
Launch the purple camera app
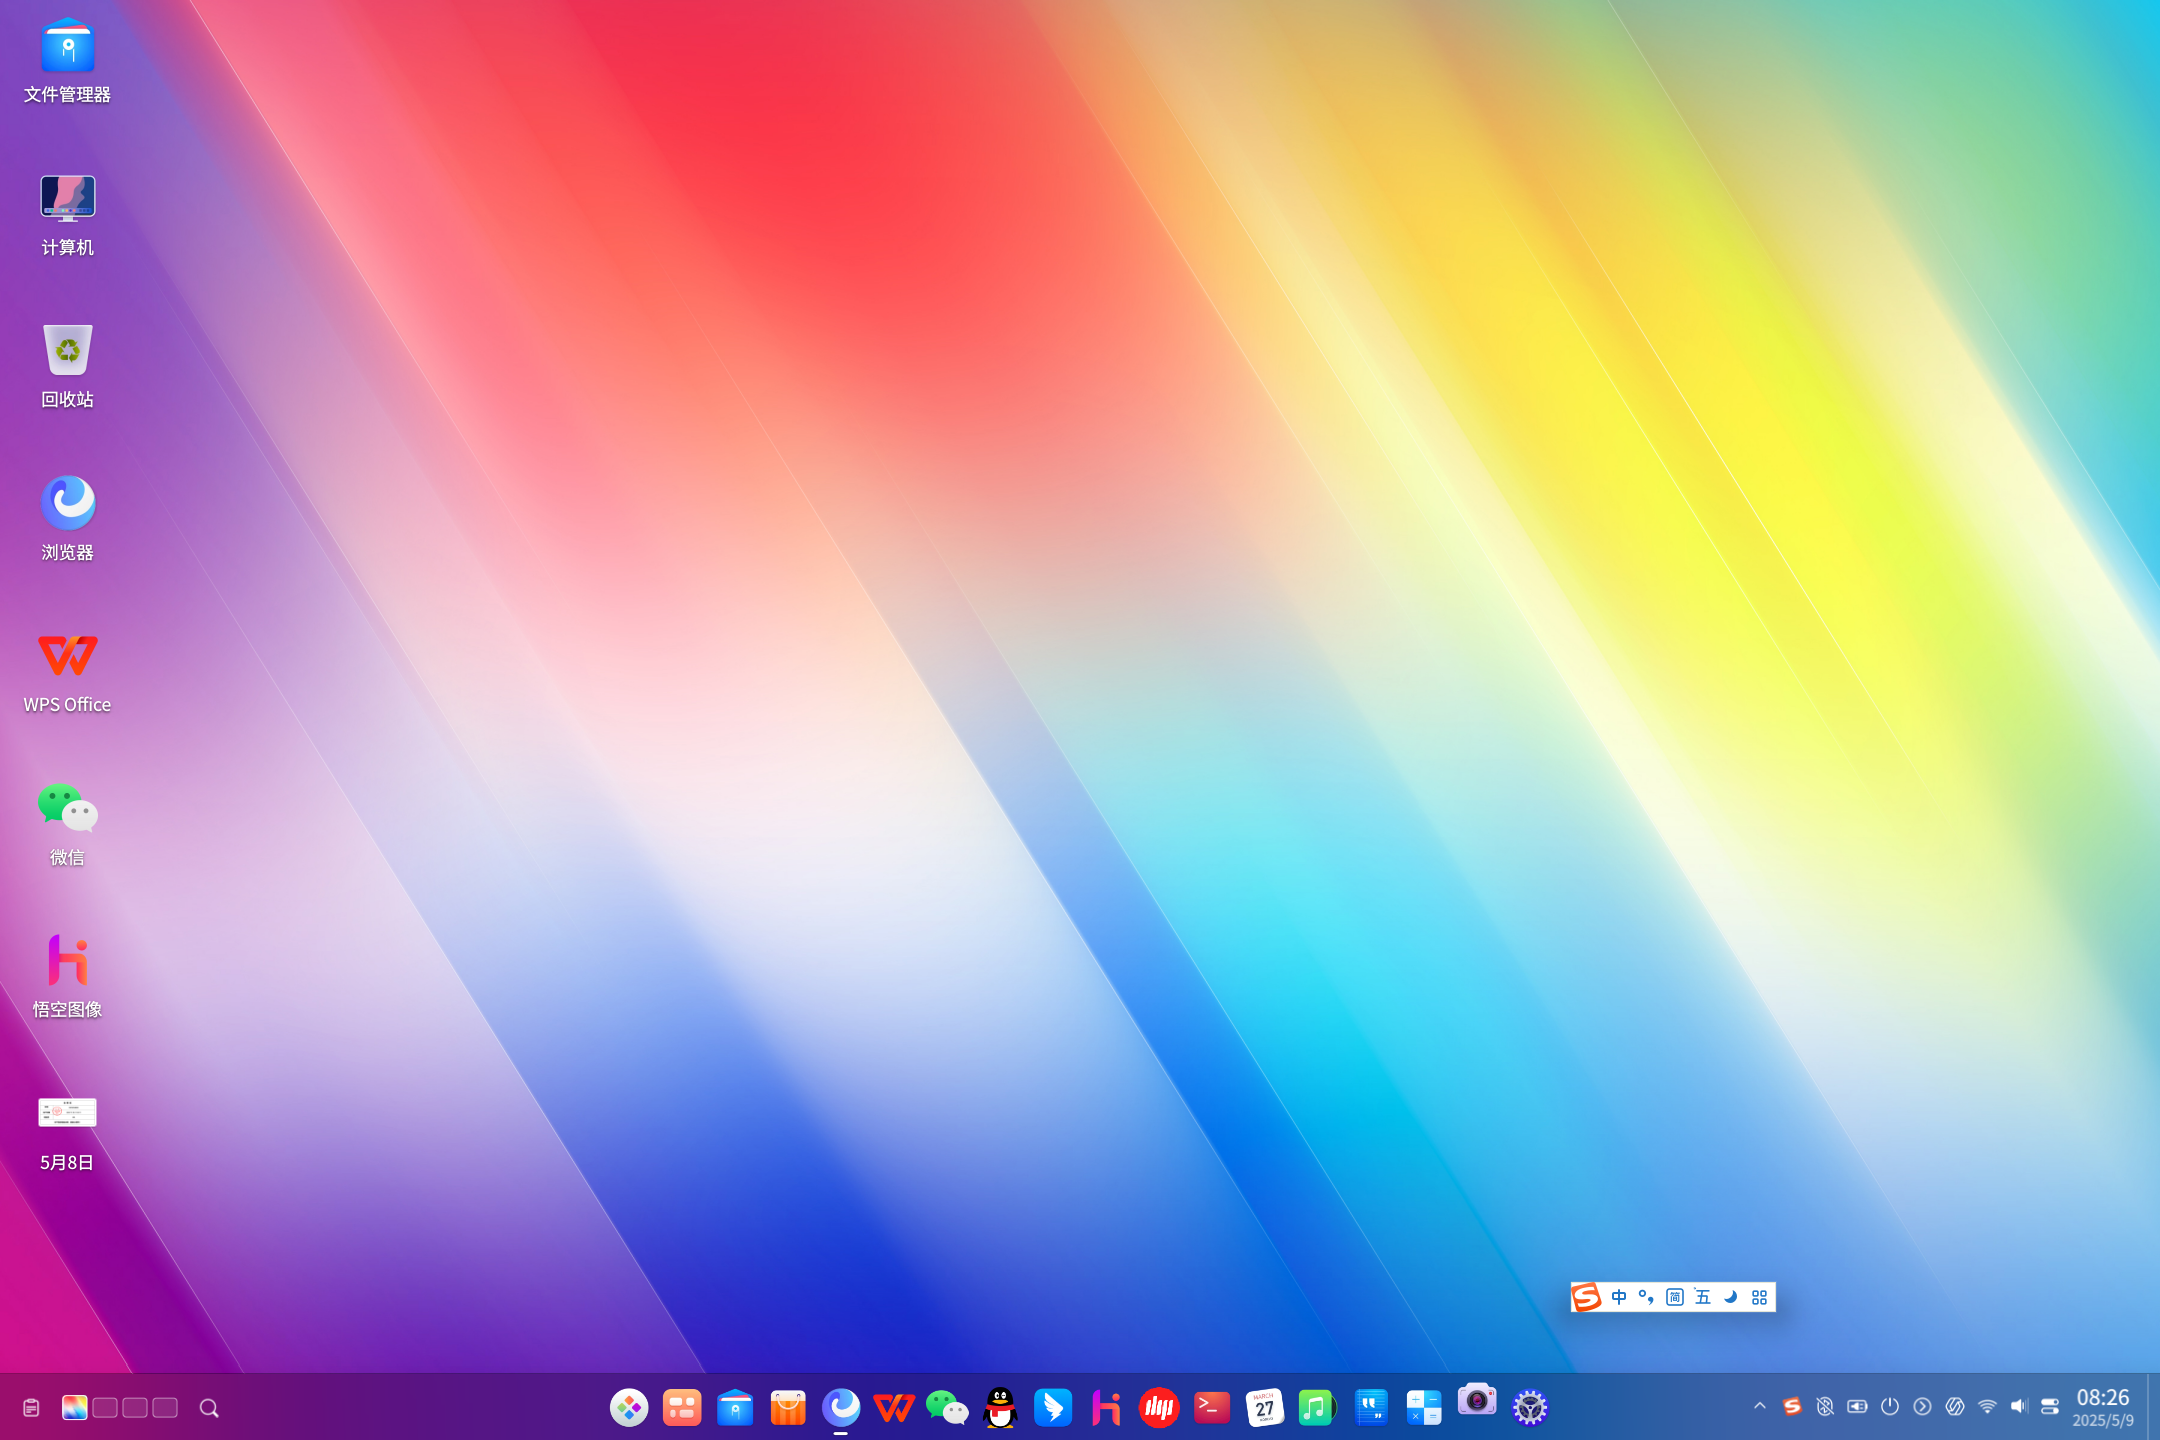coord(1477,1400)
